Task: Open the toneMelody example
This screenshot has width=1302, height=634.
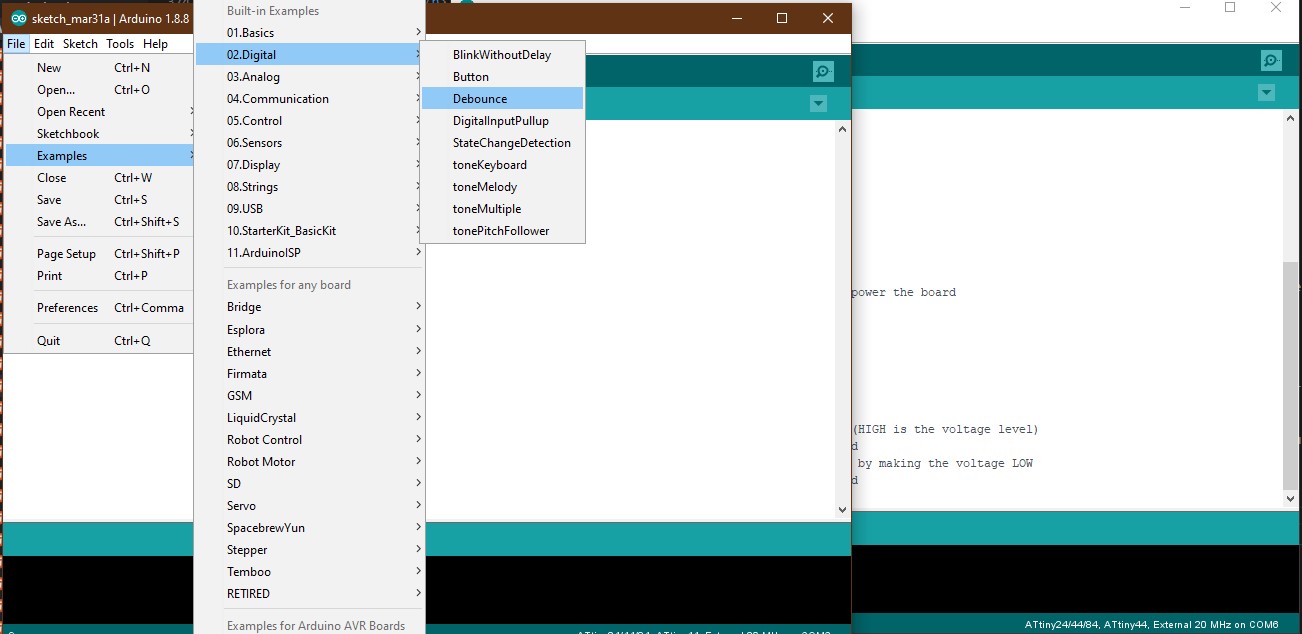Action: pyautogui.click(x=502, y=187)
